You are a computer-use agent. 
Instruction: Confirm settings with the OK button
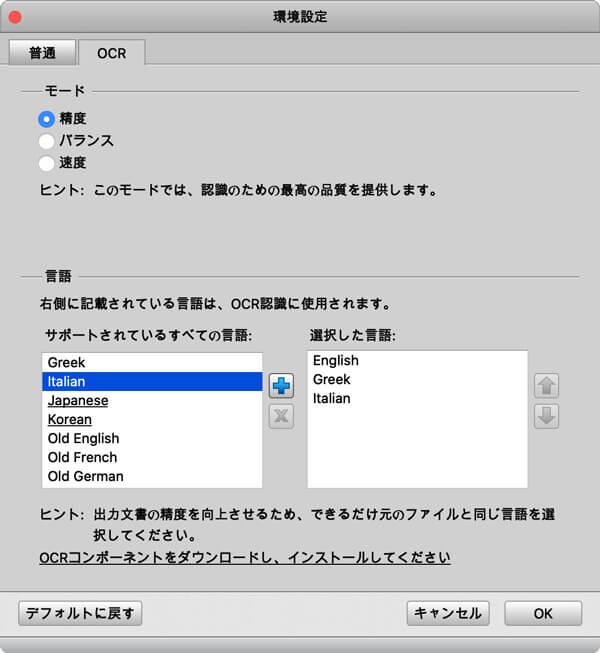coord(543,613)
